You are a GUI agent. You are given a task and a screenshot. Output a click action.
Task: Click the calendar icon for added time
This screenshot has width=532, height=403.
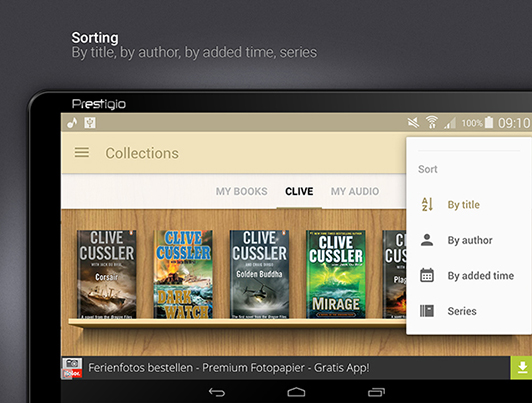pos(427,275)
